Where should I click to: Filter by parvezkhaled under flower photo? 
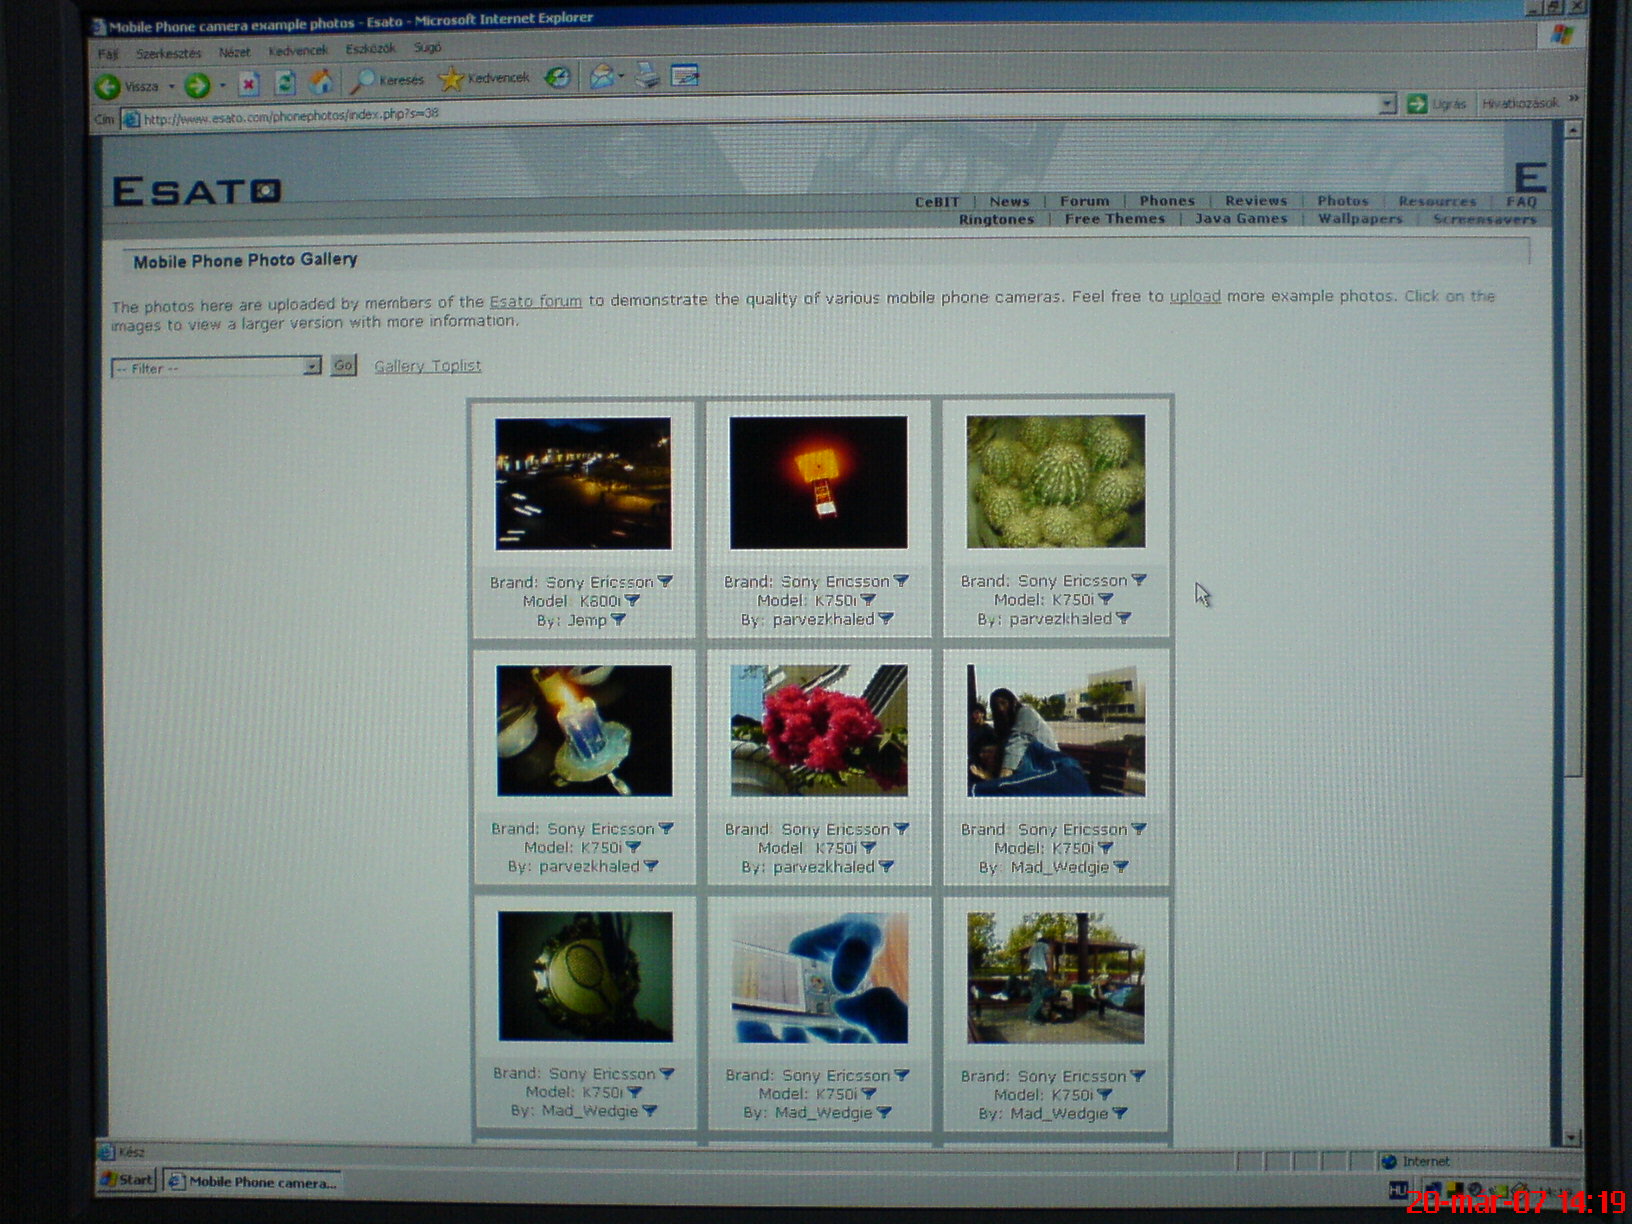(886, 867)
